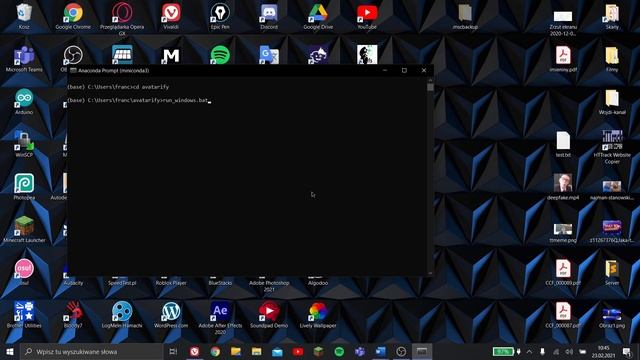Viewport: 640px width, 360px height.
Task: Open Microsoft Teams from the taskbar
Action: (x=360, y=351)
